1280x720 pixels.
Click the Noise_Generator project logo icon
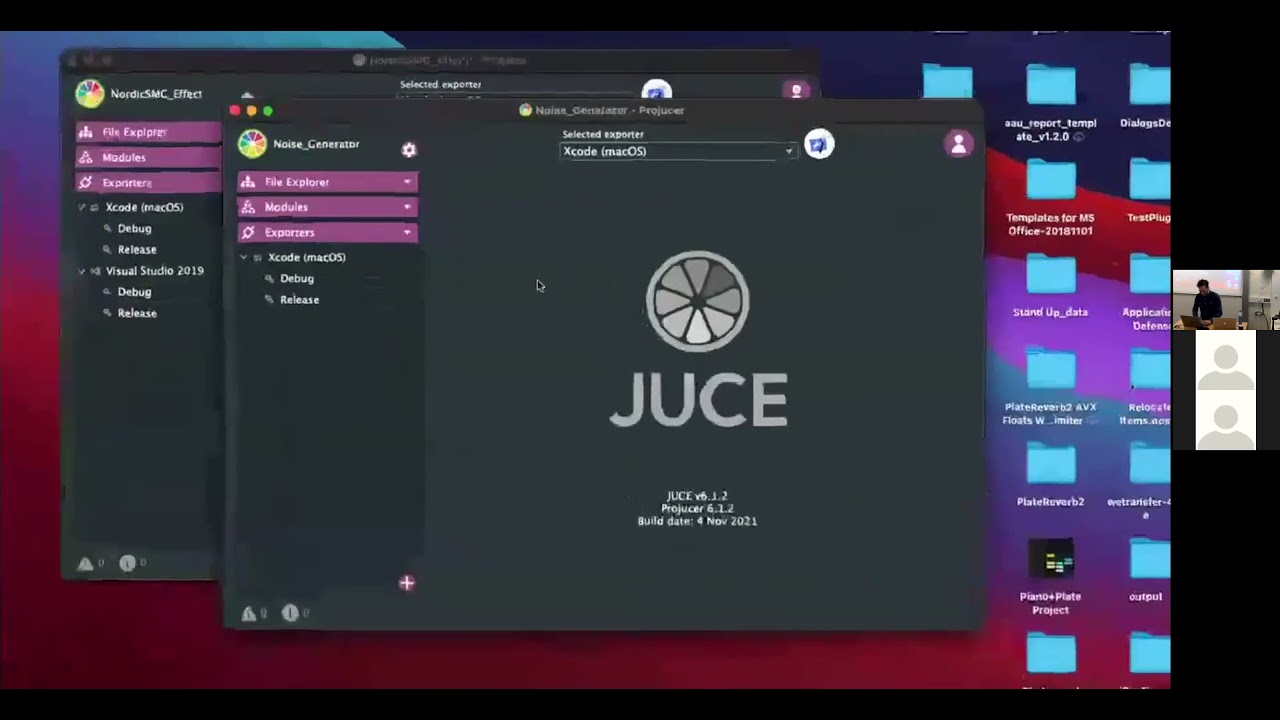(252, 144)
